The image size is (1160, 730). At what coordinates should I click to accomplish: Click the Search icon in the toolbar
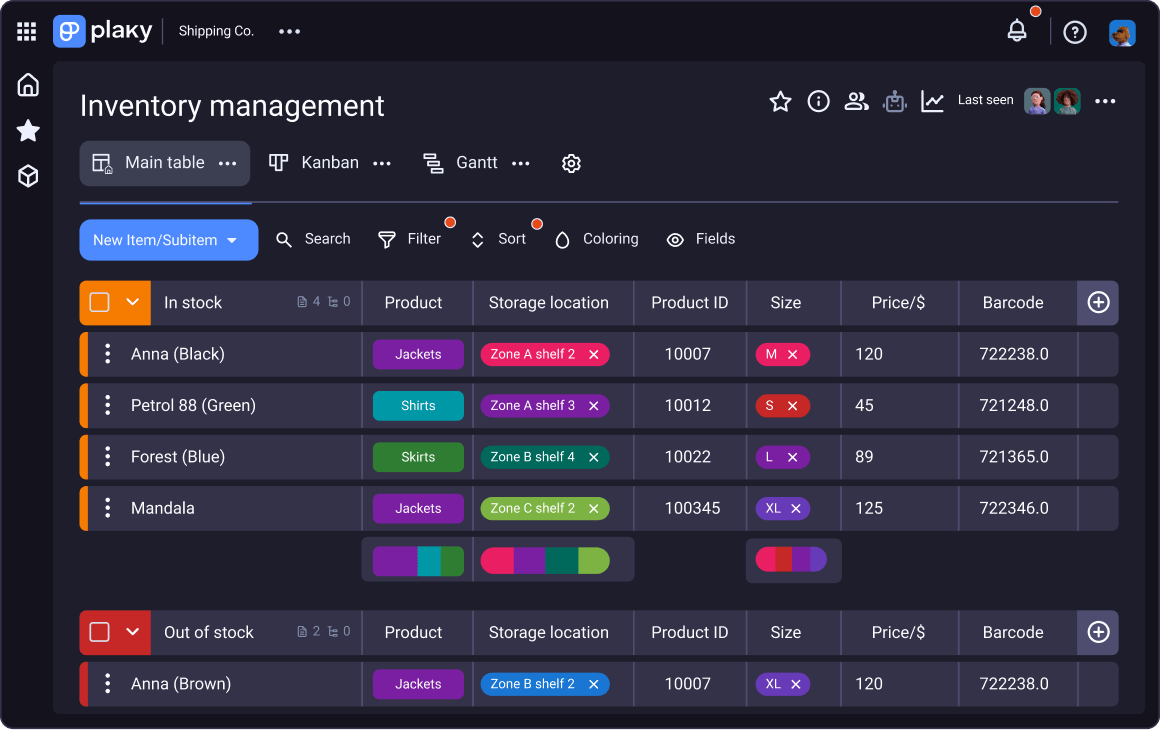click(x=282, y=239)
